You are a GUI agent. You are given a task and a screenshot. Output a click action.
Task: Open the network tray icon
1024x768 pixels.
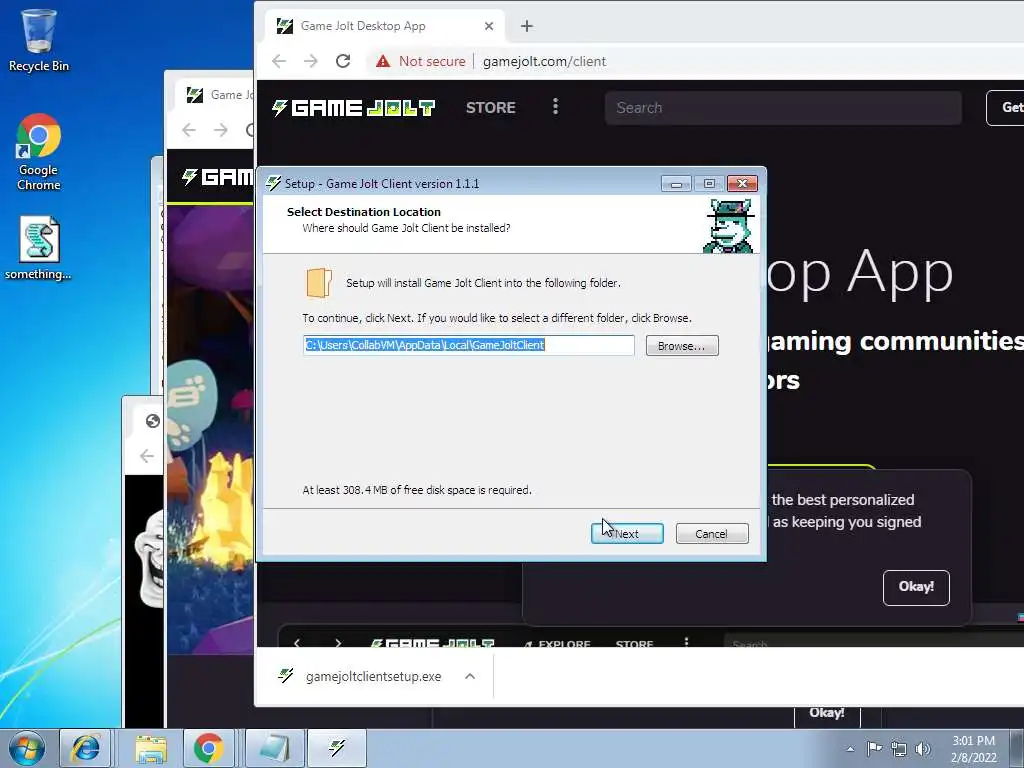[899, 749]
